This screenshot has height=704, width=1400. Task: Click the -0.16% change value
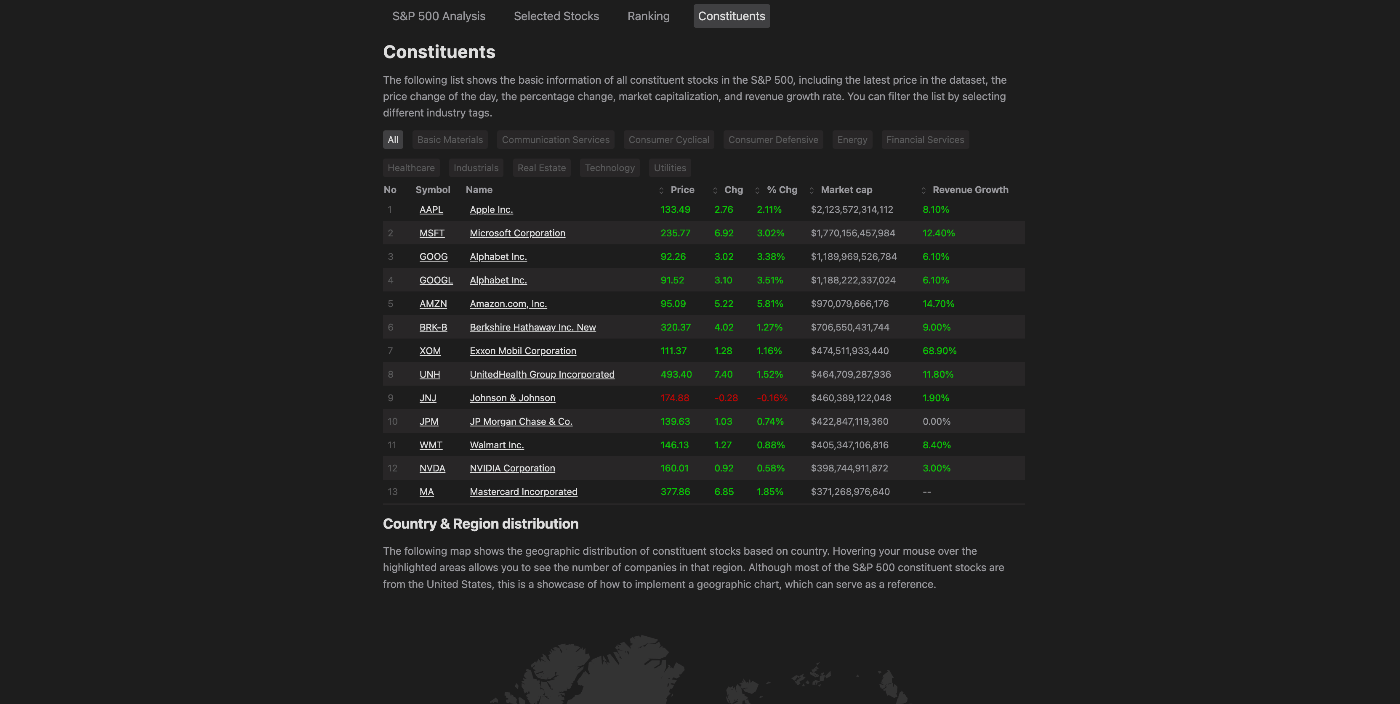(x=772, y=398)
